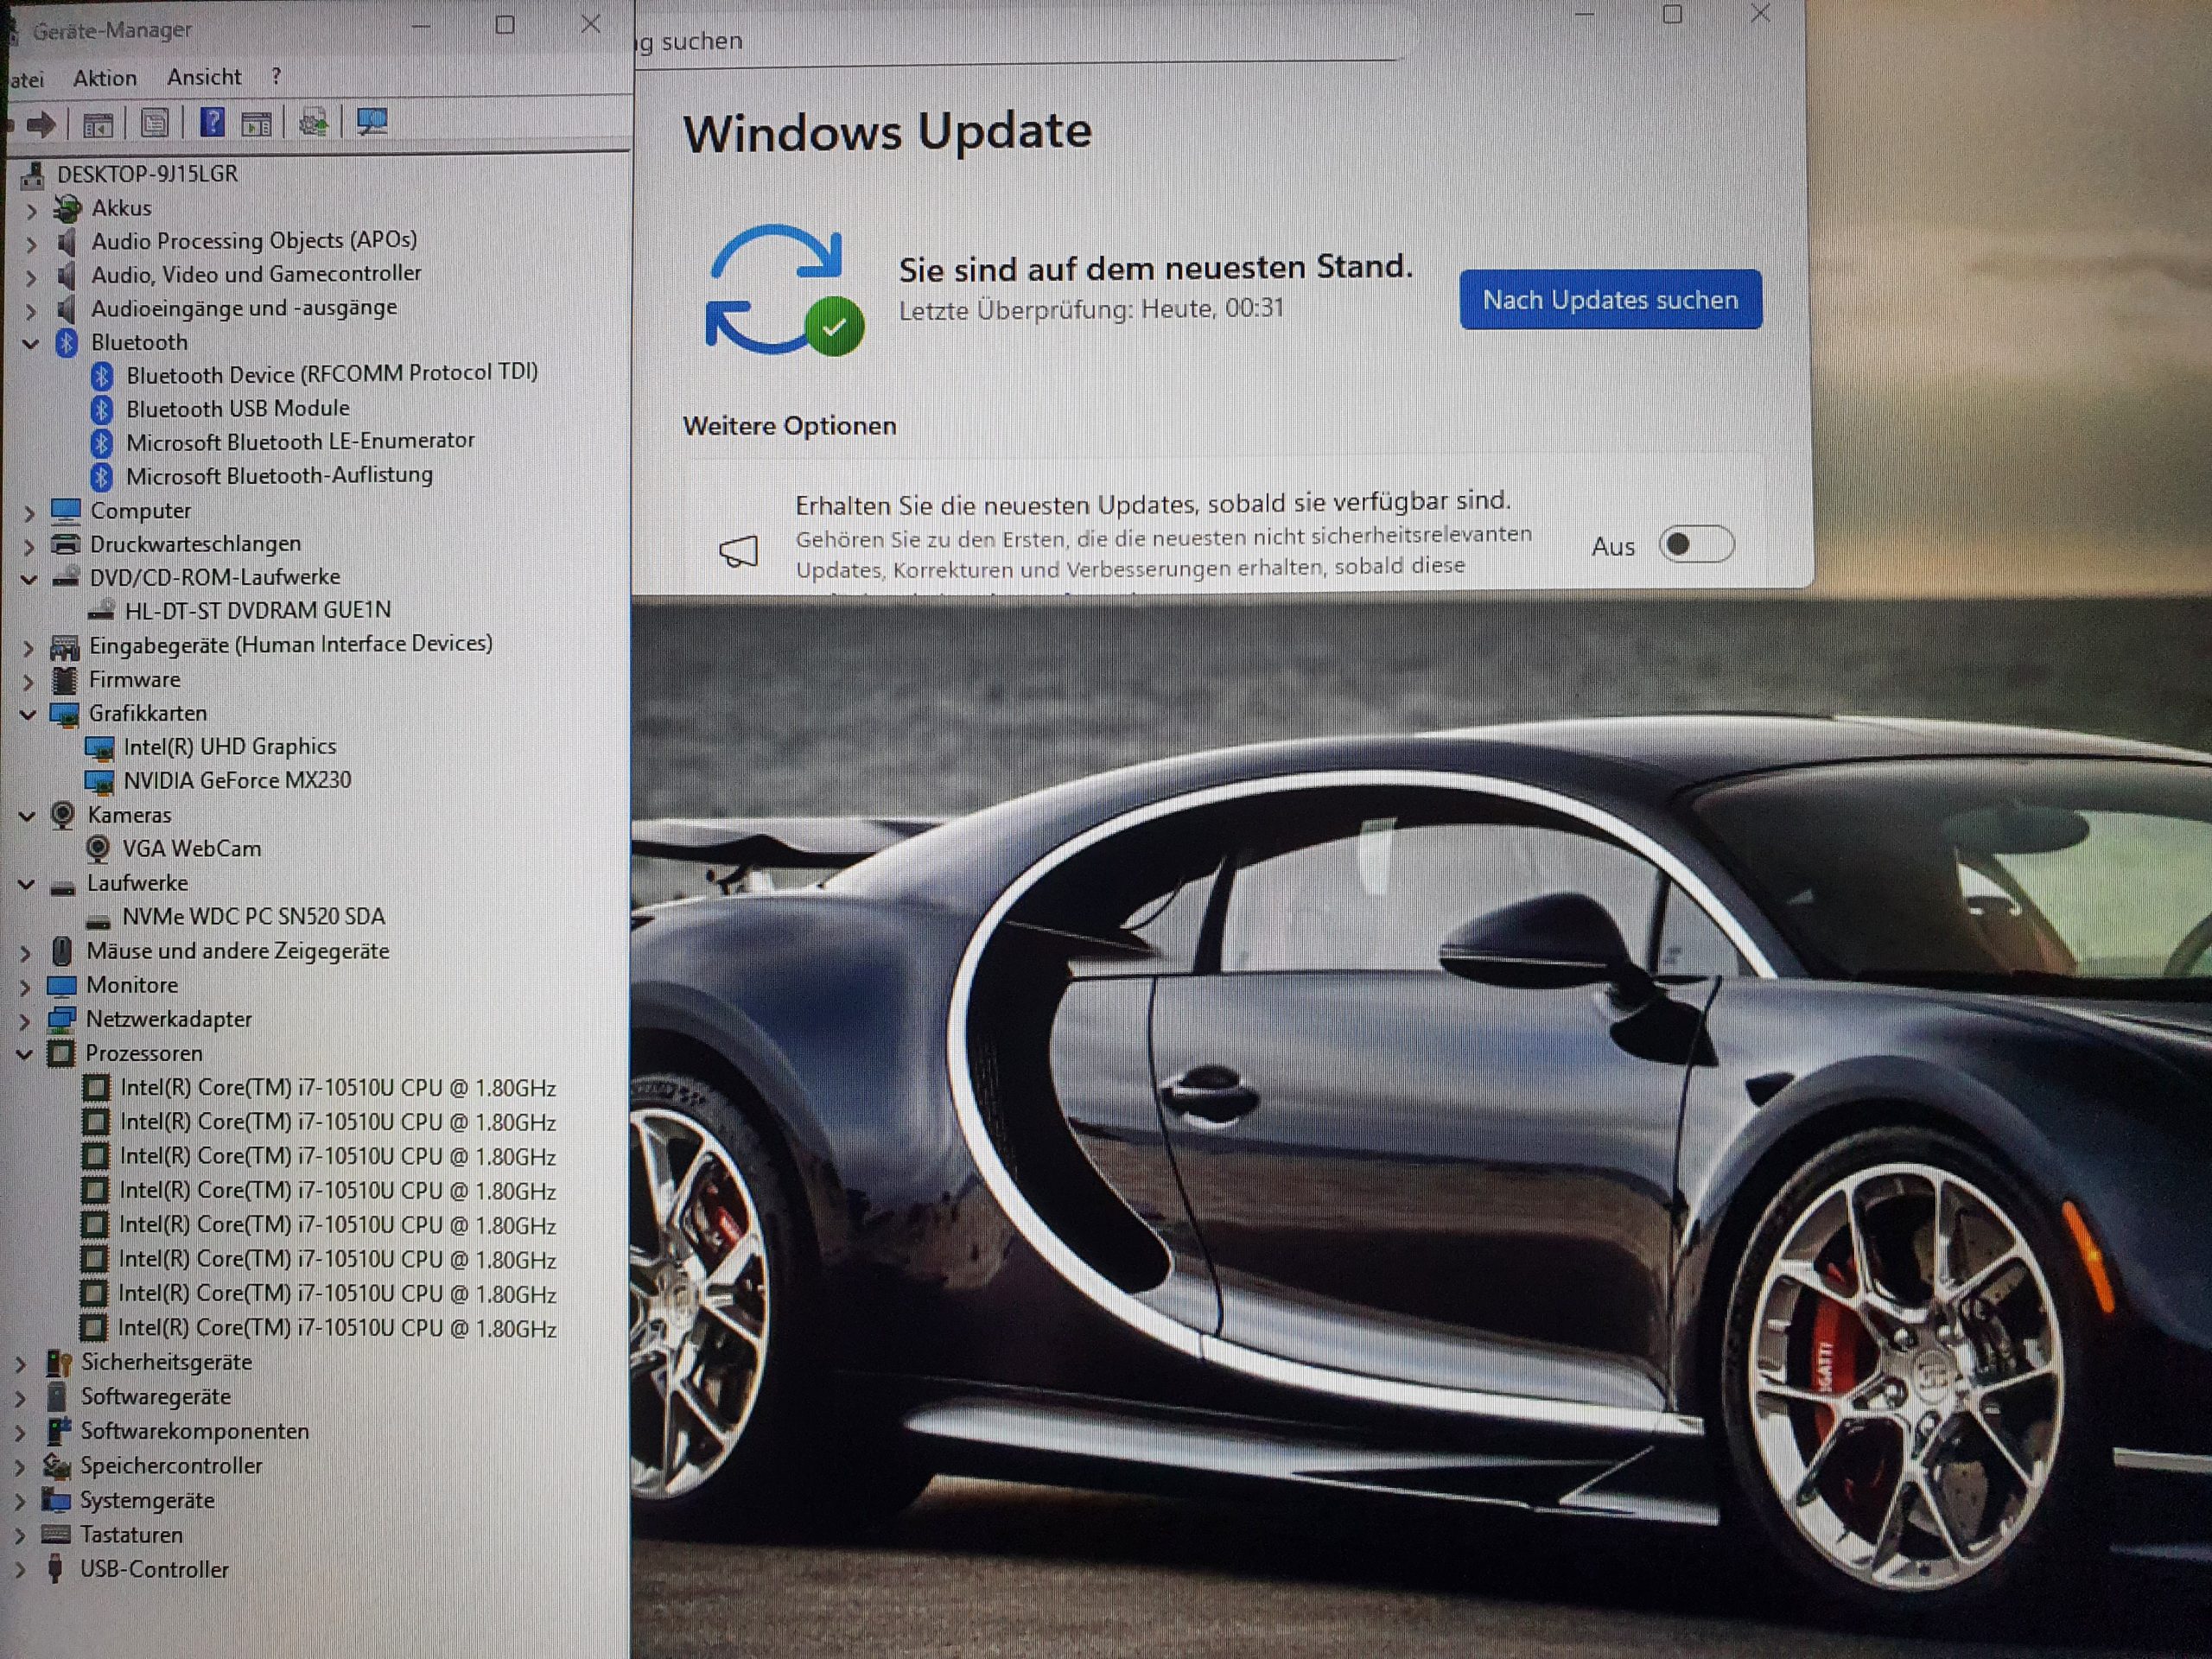Open the Properties toolbar icon
The width and height of the screenshot is (2212, 1659).
pos(155,124)
